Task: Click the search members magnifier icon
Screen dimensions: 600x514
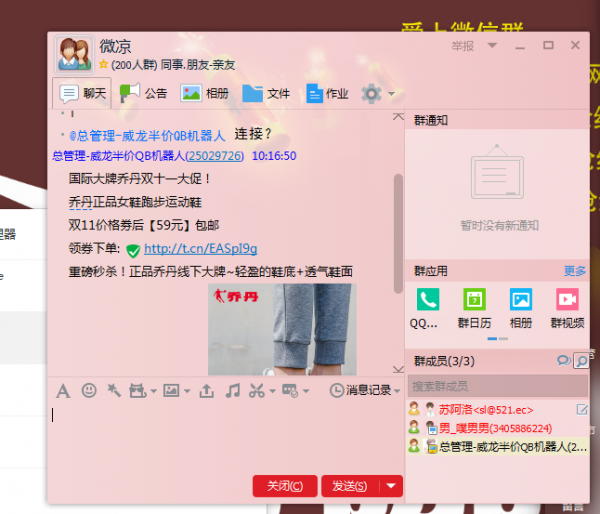Action: (x=581, y=361)
